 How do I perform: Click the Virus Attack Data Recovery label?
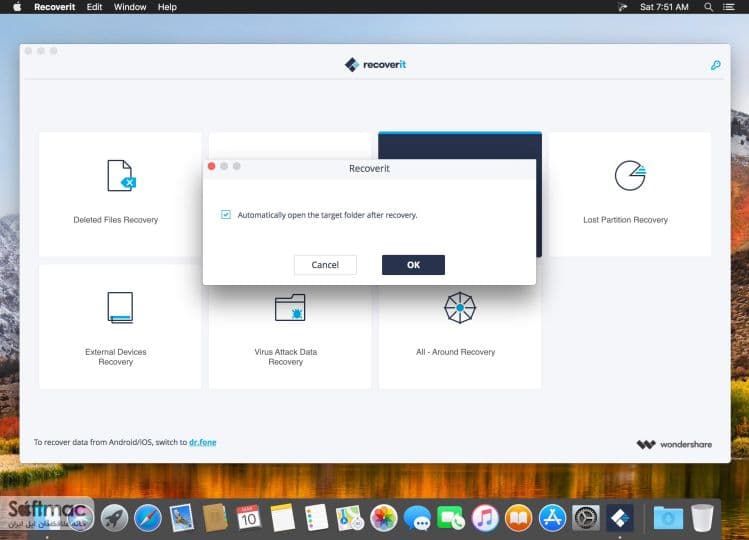click(x=286, y=357)
